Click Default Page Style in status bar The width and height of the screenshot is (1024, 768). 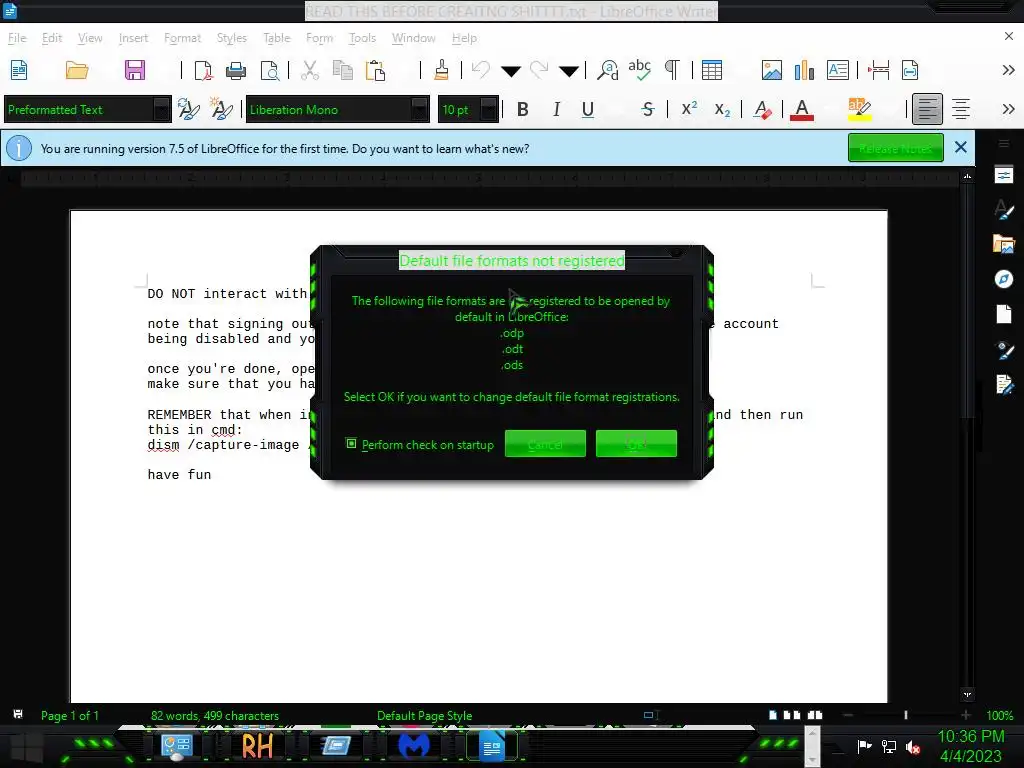point(424,716)
